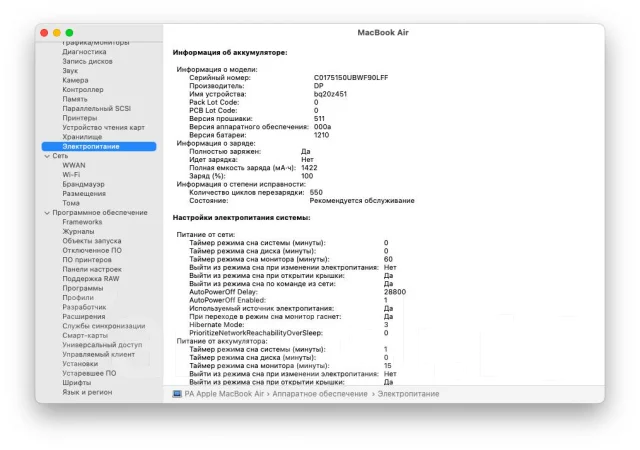Open Frameworks in software list

(82, 222)
